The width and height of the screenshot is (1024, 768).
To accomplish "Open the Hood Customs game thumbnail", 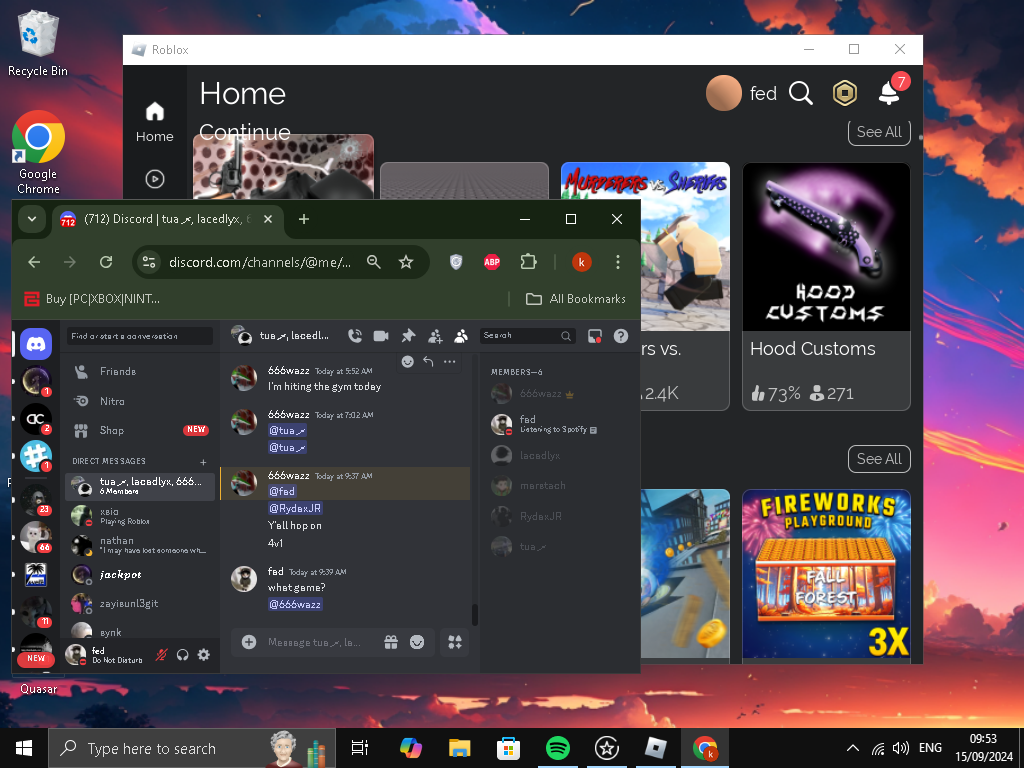I will coord(827,247).
